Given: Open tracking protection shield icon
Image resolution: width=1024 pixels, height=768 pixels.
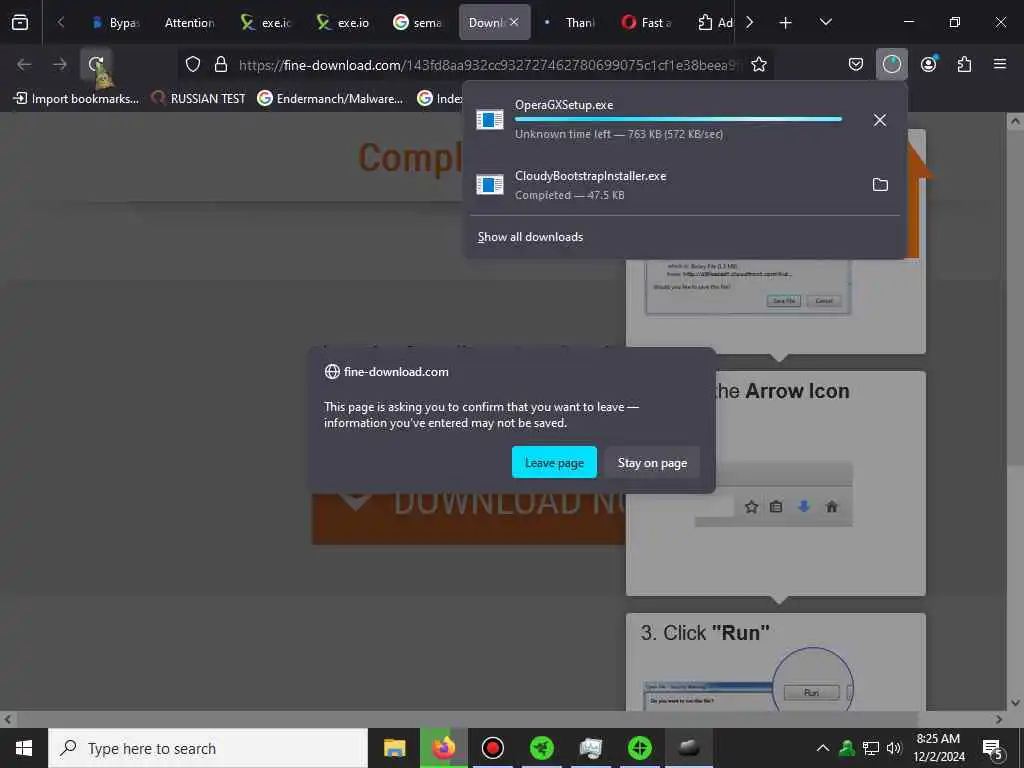Looking at the screenshot, I should (193, 64).
